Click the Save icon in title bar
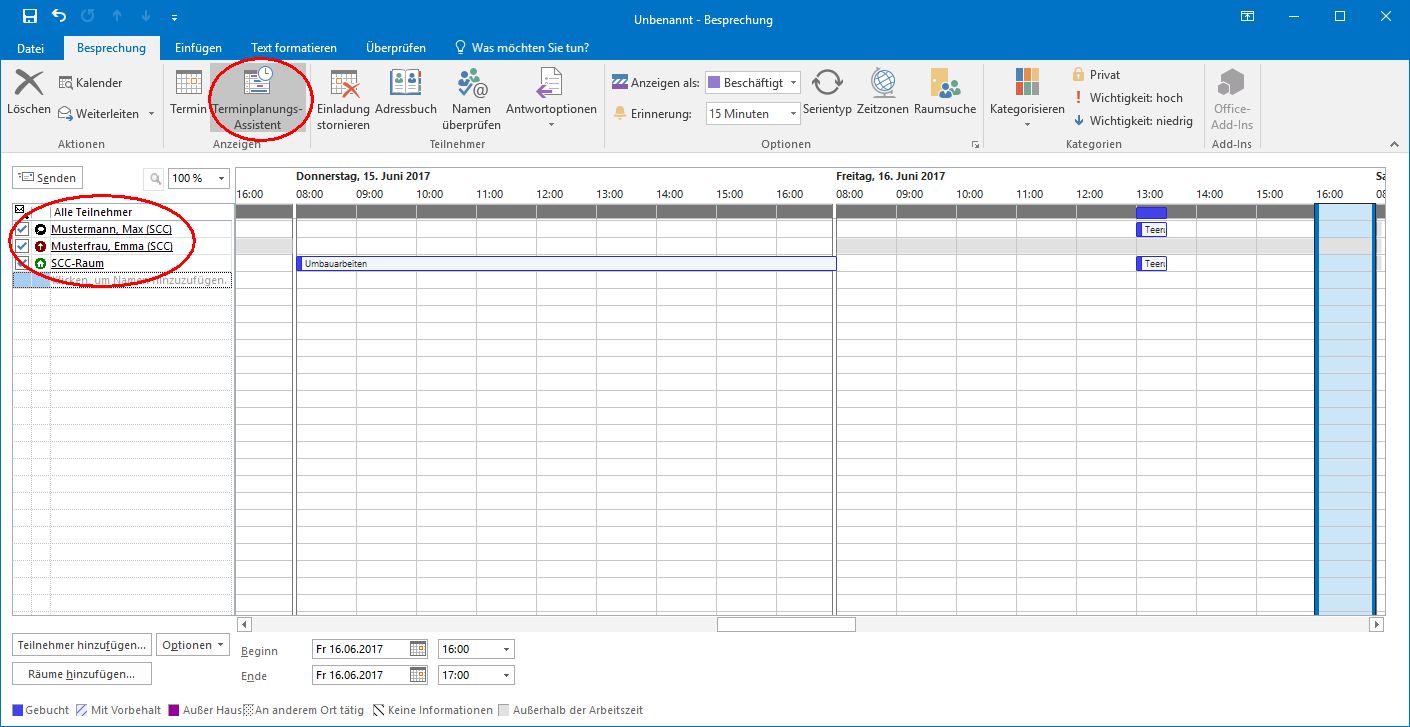This screenshot has width=1410, height=727. [29, 17]
